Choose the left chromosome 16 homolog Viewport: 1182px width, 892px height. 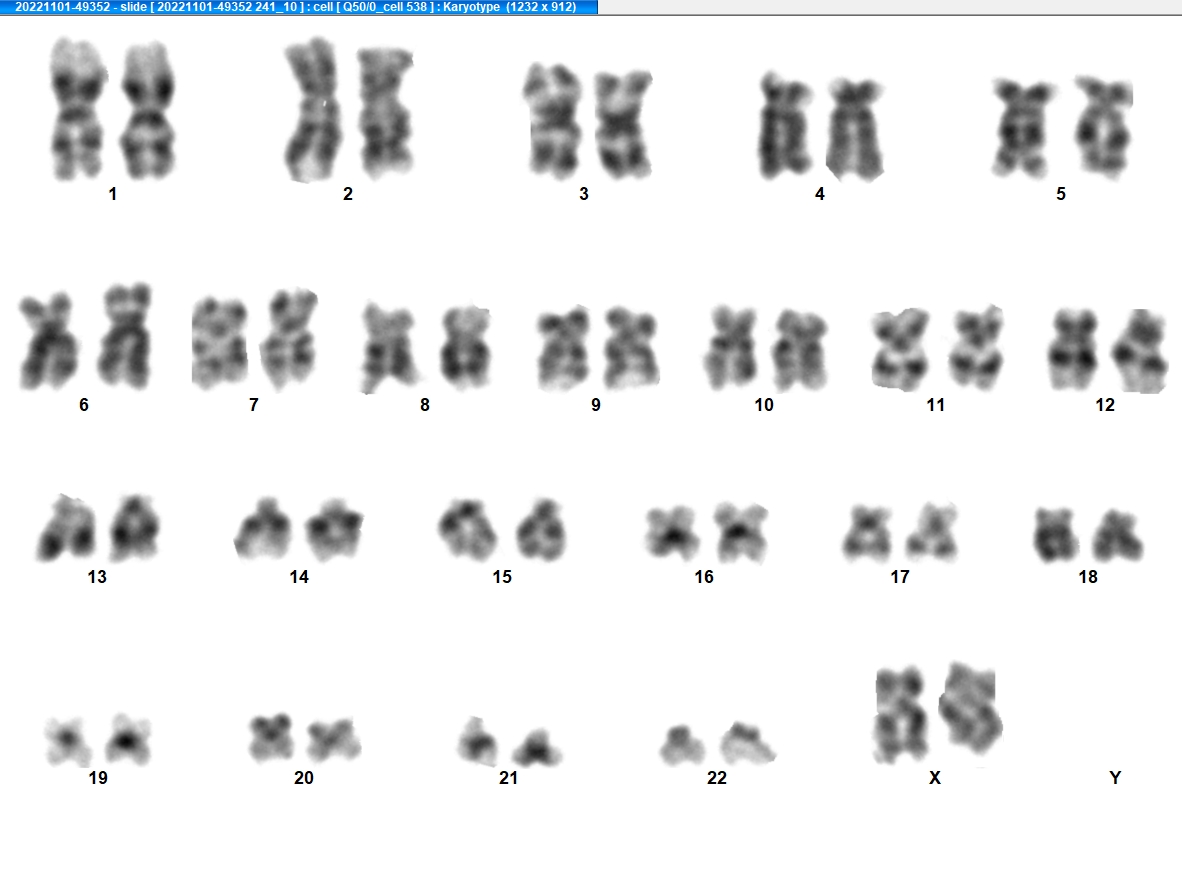coord(672,534)
